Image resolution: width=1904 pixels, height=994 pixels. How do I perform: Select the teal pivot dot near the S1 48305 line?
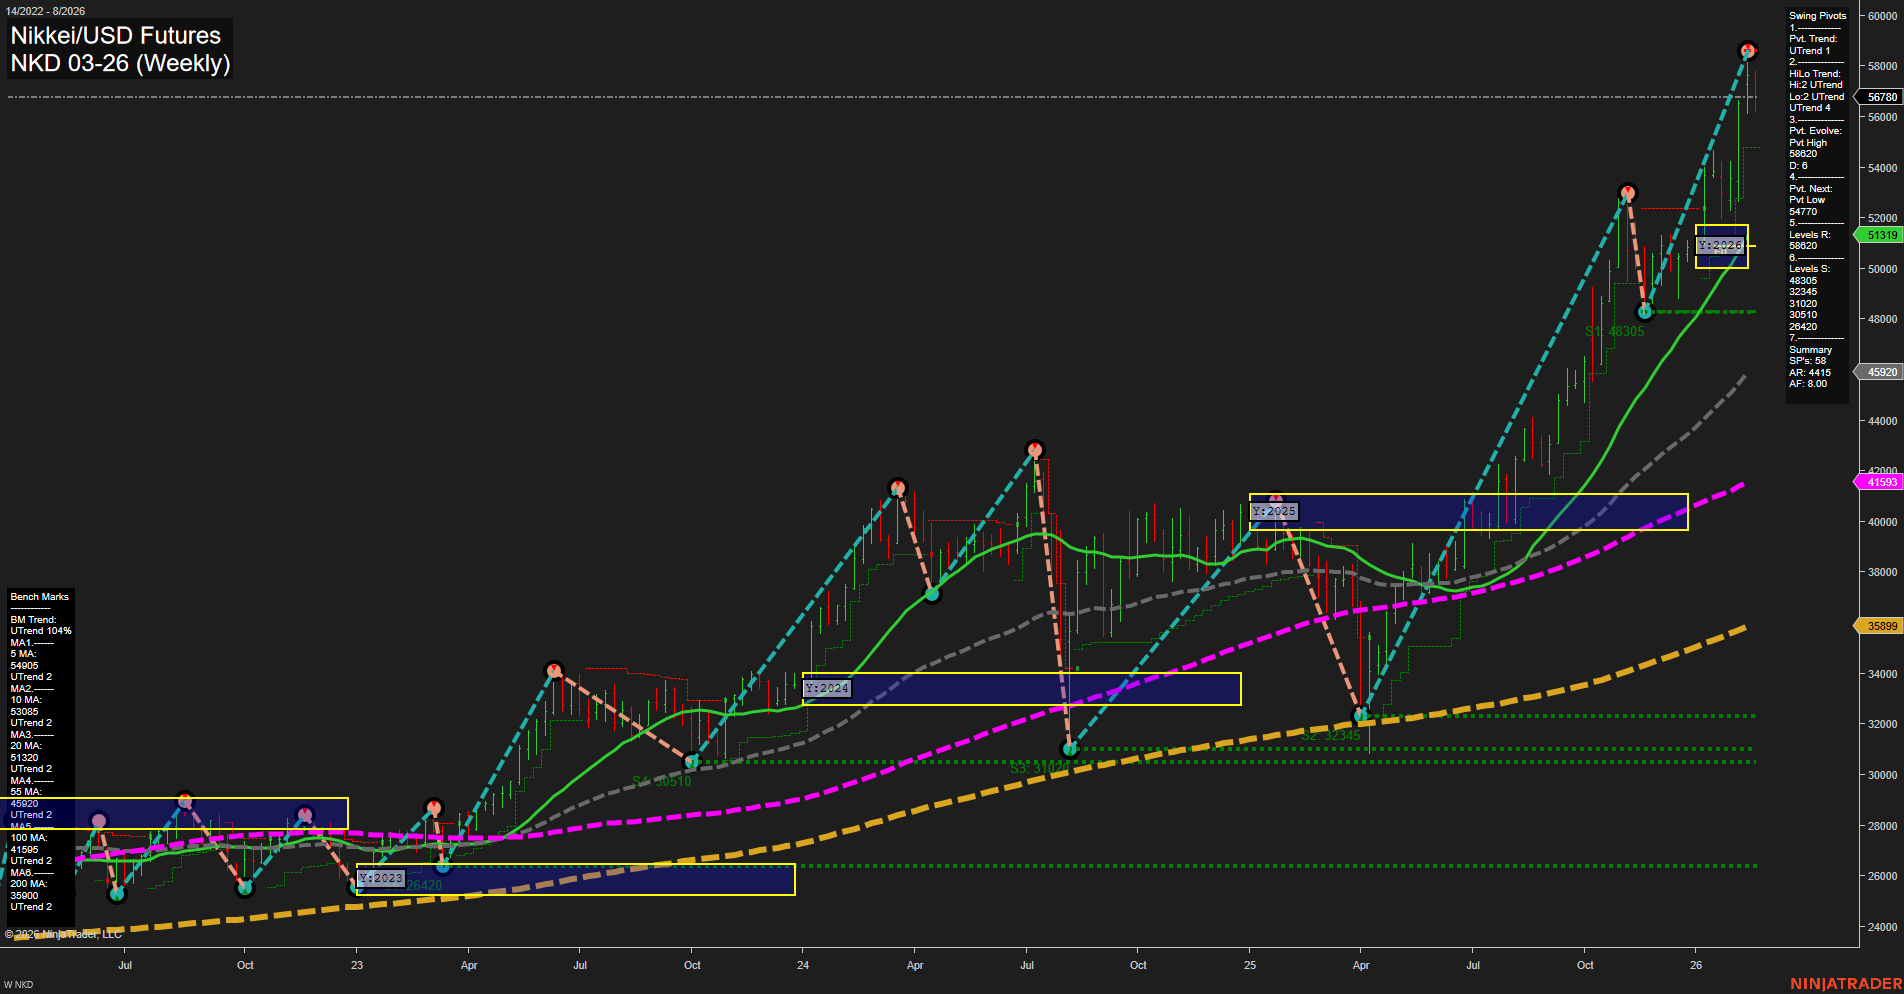coord(1645,311)
